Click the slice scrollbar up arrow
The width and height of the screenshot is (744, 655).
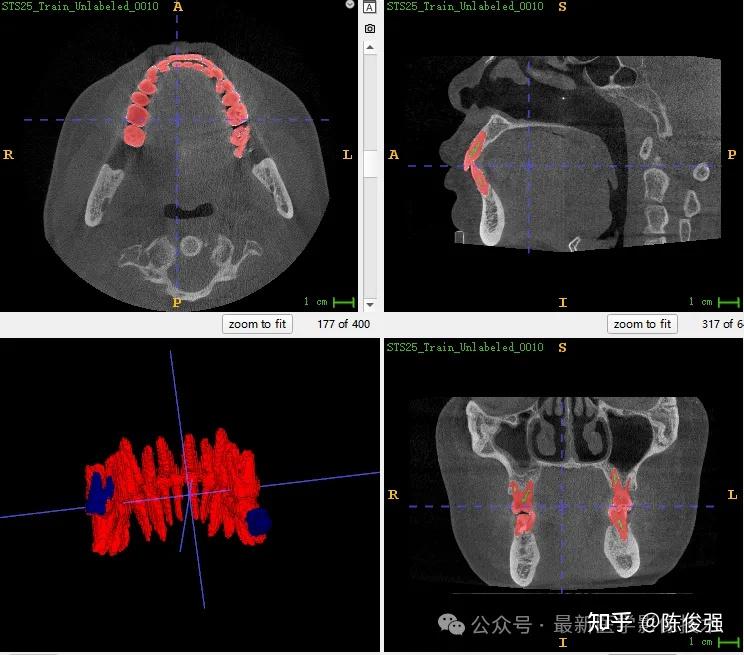(x=370, y=47)
